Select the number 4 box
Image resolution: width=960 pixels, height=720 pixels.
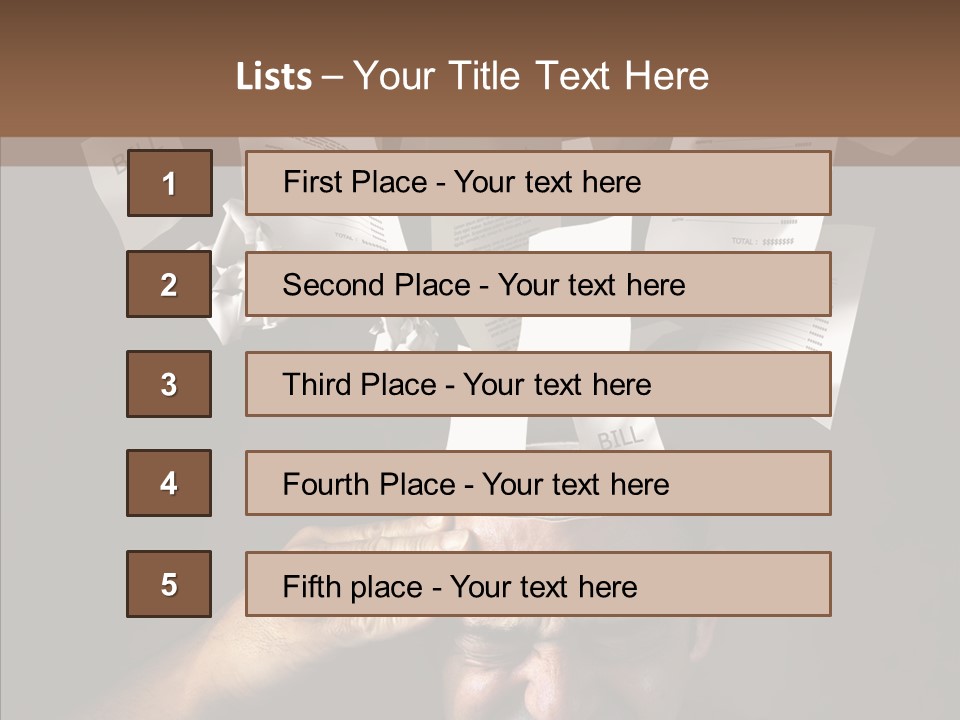click(169, 483)
